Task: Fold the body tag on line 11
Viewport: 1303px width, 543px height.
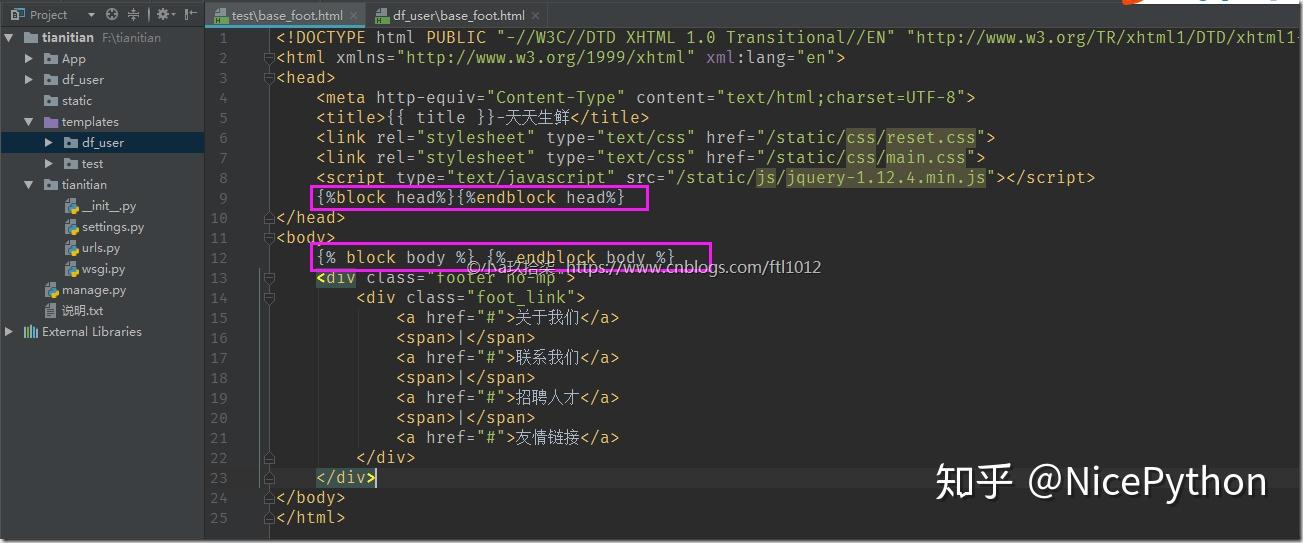Action: (x=268, y=238)
